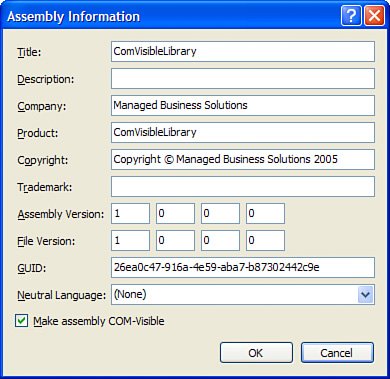Confirm changes with the OK button
Screen dimensions: 390x379
point(256,352)
